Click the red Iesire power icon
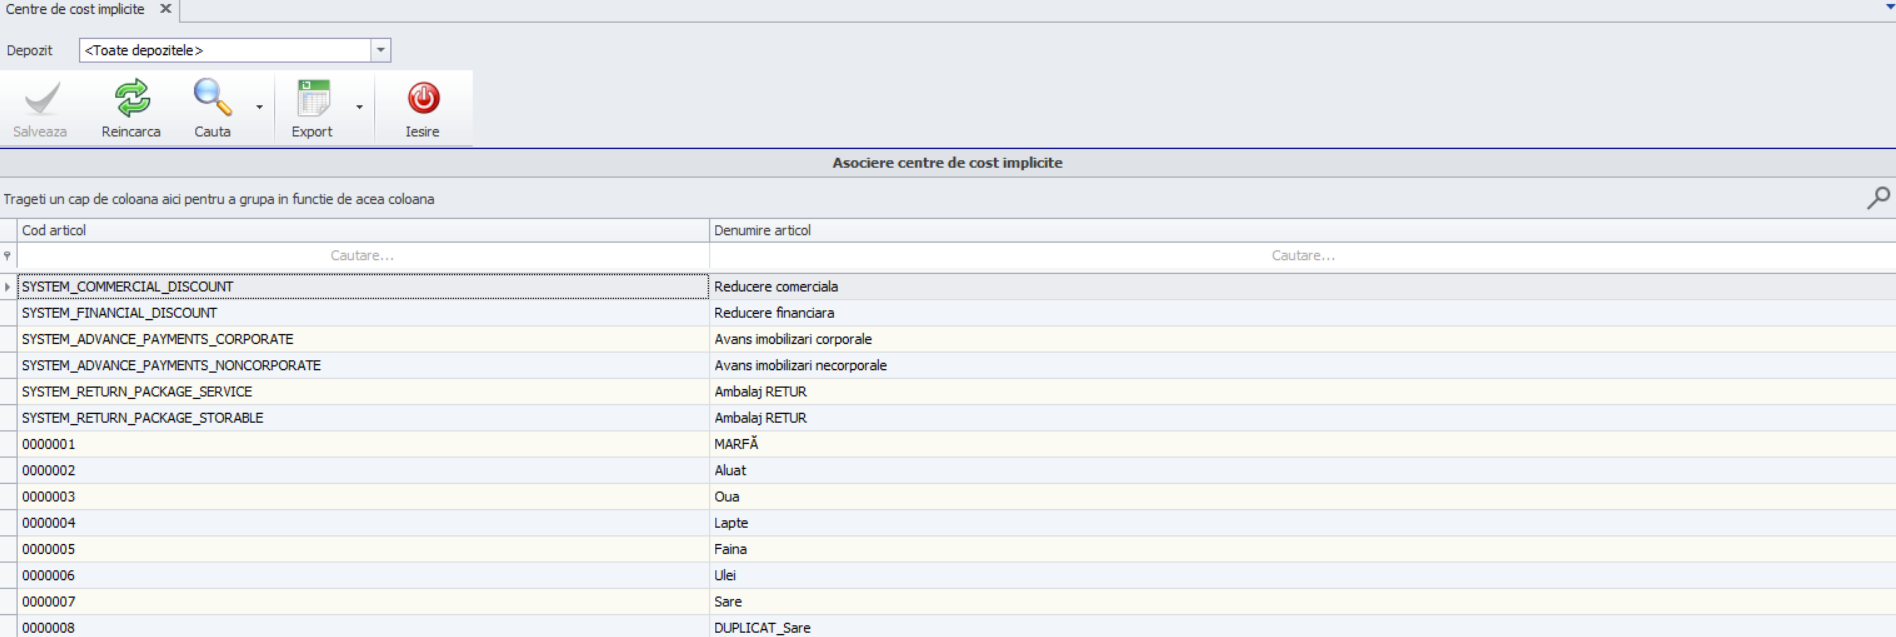Viewport: 1896px width, 637px height. pyautogui.click(x=423, y=98)
